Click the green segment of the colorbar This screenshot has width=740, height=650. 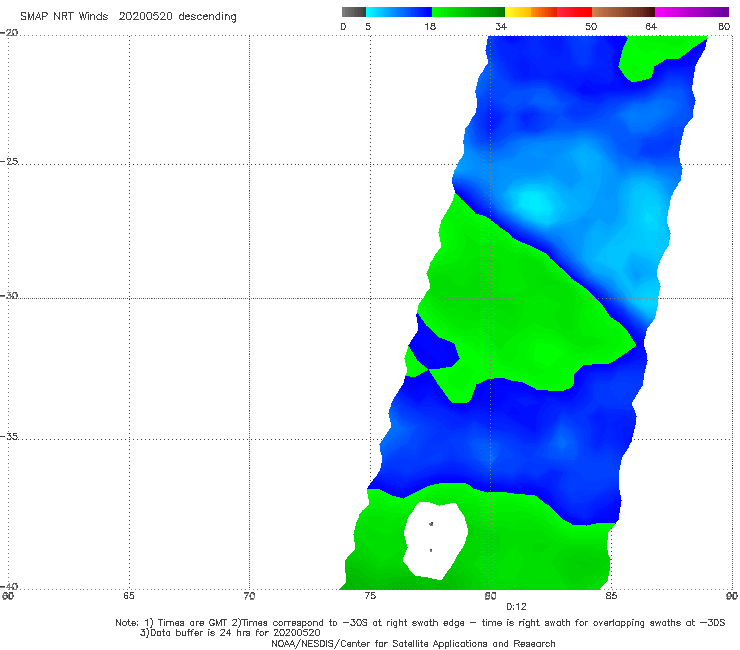(468, 12)
